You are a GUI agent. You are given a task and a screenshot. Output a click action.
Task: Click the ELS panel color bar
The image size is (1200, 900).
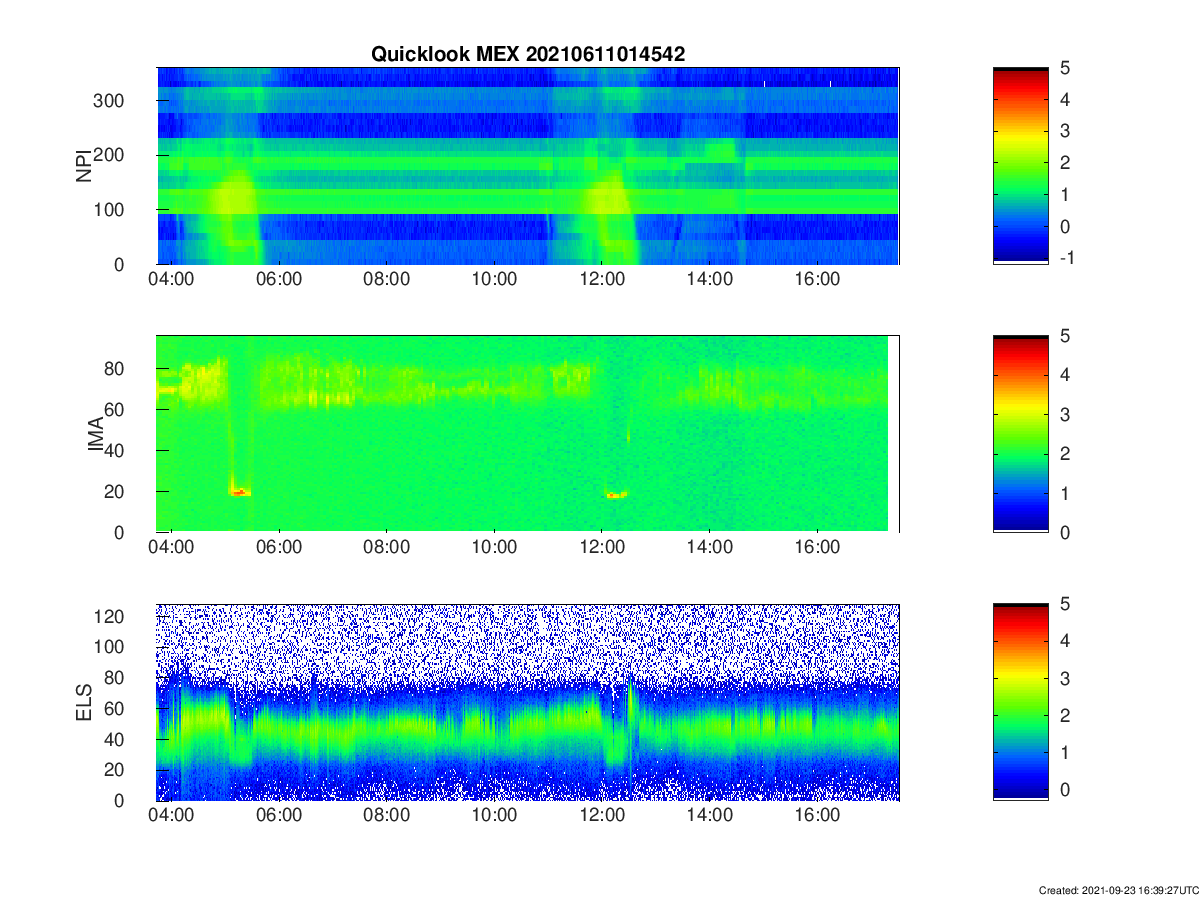1021,702
